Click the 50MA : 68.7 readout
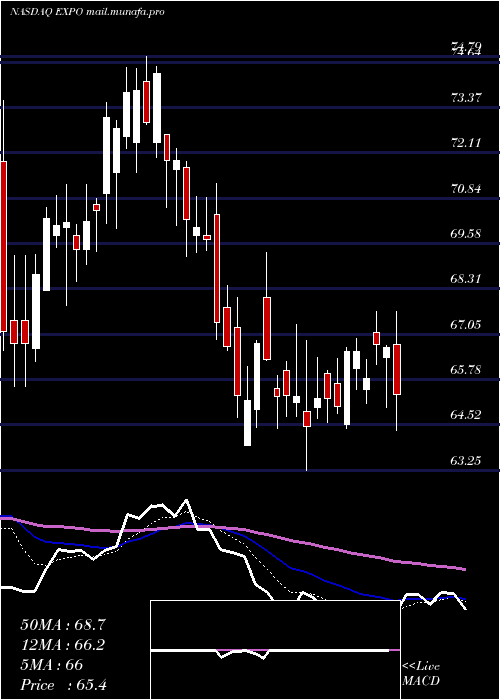The width and height of the screenshot is (500, 700). coord(63,625)
